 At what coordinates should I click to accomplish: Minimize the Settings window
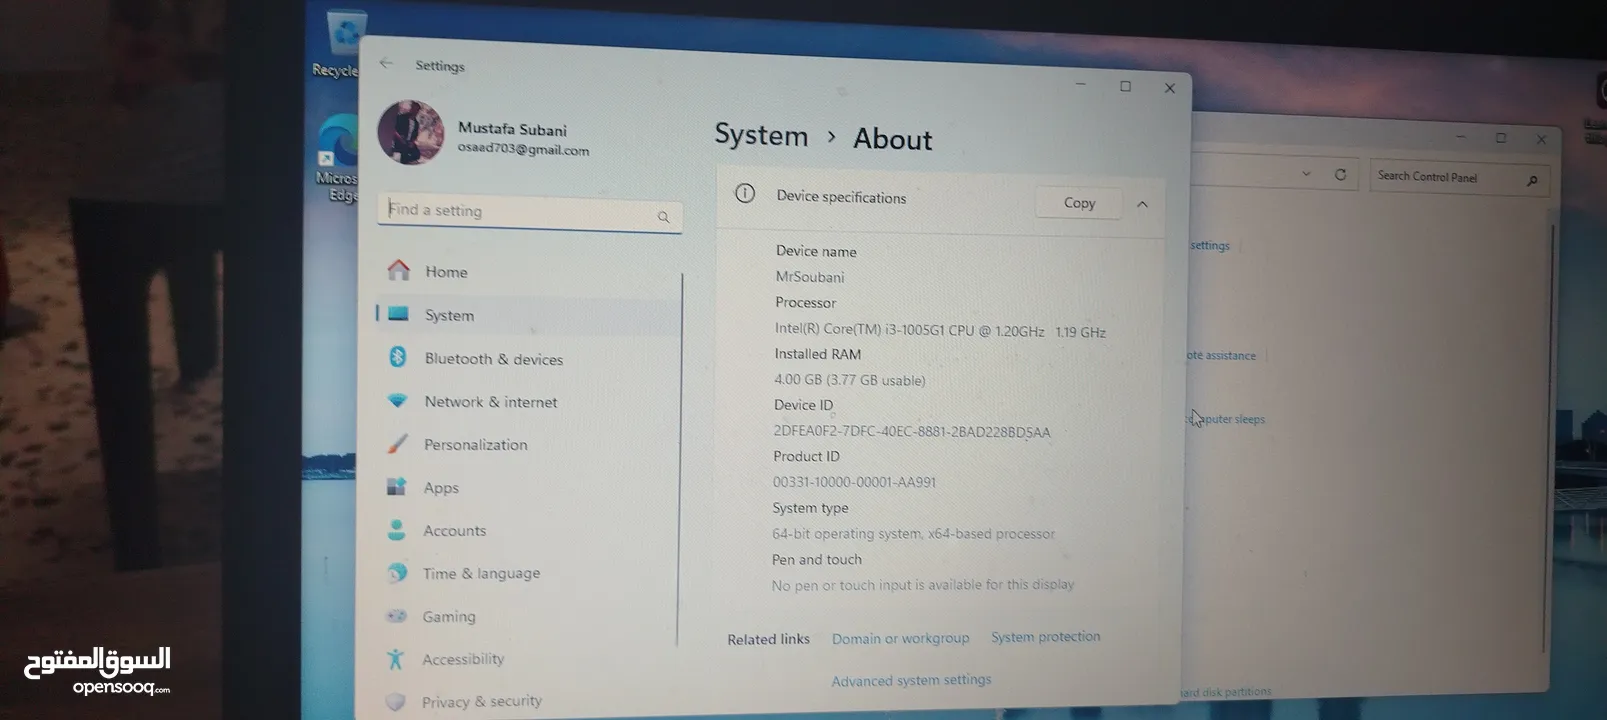(1080, 84)
